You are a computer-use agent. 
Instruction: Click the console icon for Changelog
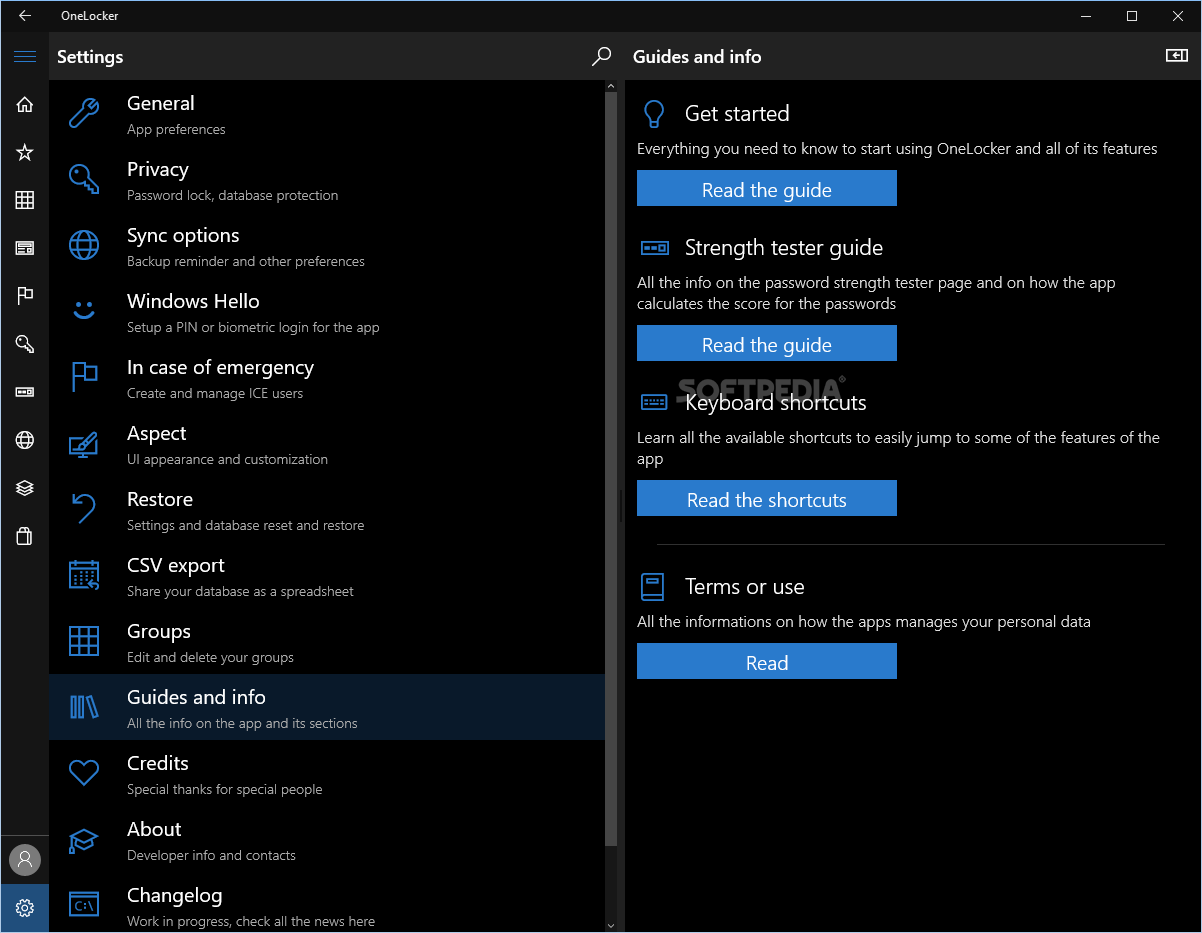[84, 905]
